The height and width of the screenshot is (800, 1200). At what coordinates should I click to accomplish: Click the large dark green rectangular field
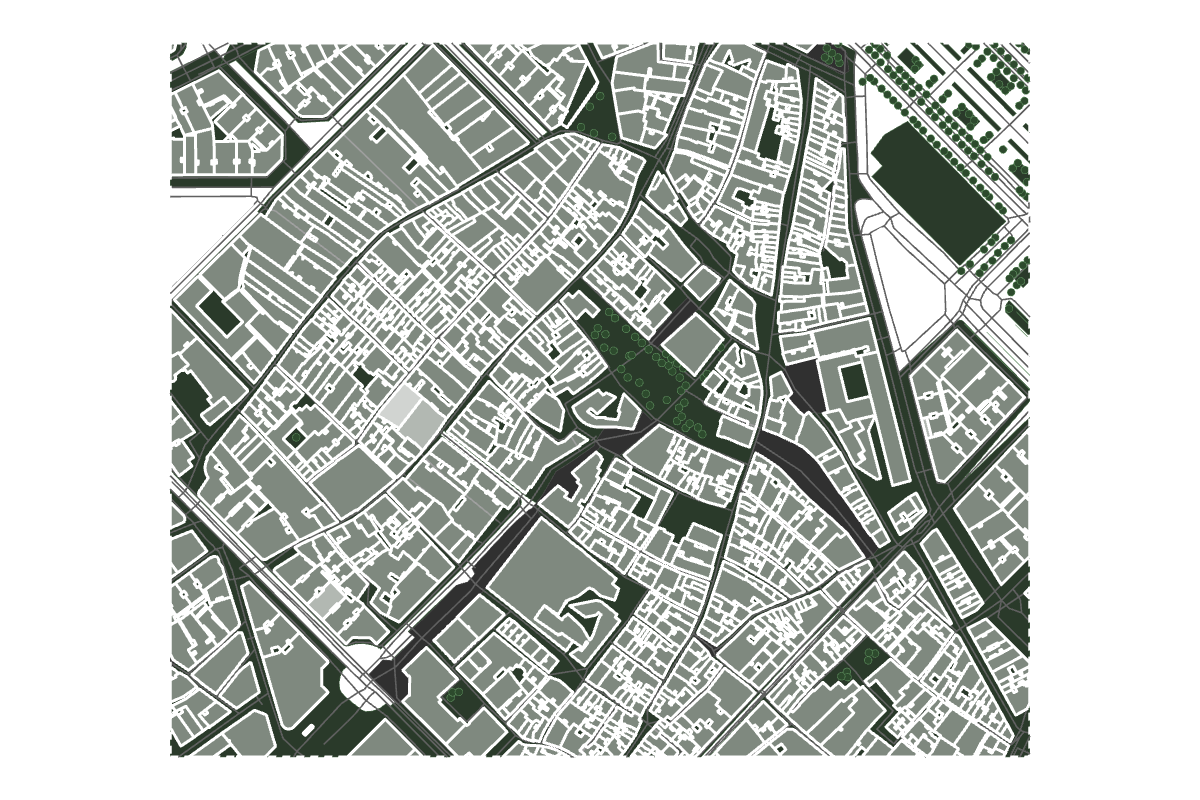tap(938, 192)
